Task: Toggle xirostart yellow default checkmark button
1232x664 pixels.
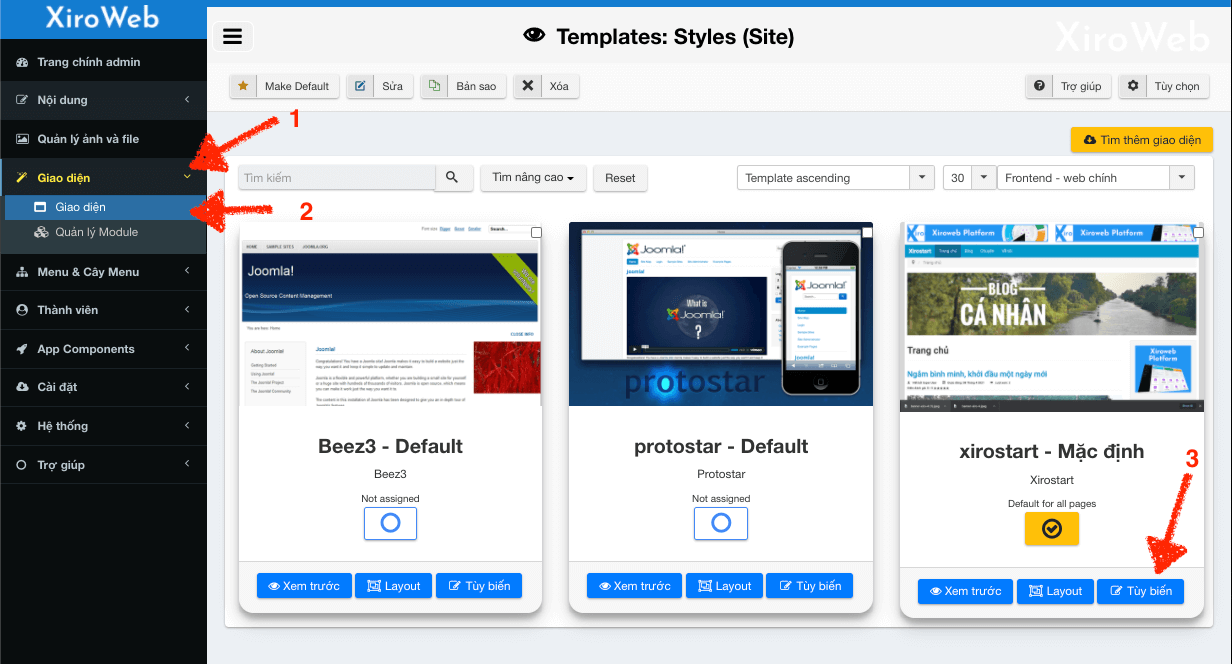Action: coord(1052,528)
